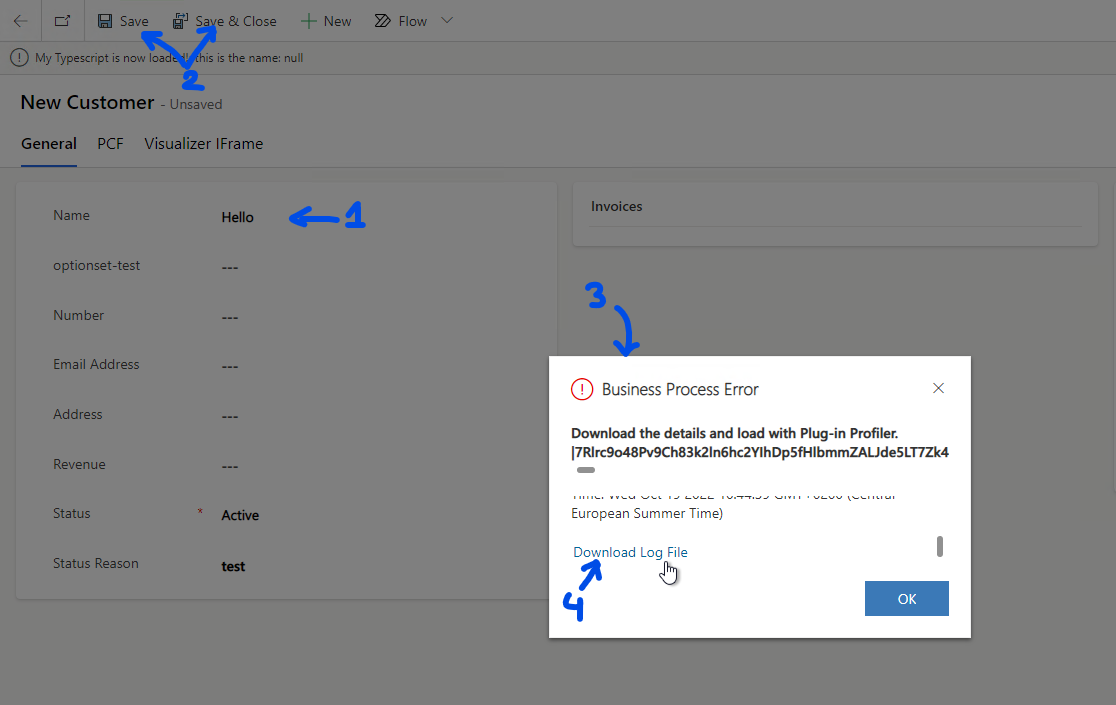Click the back arrow navigation icon
Viewport: 1116px width, 705px height.
click(x=20, y=20)
